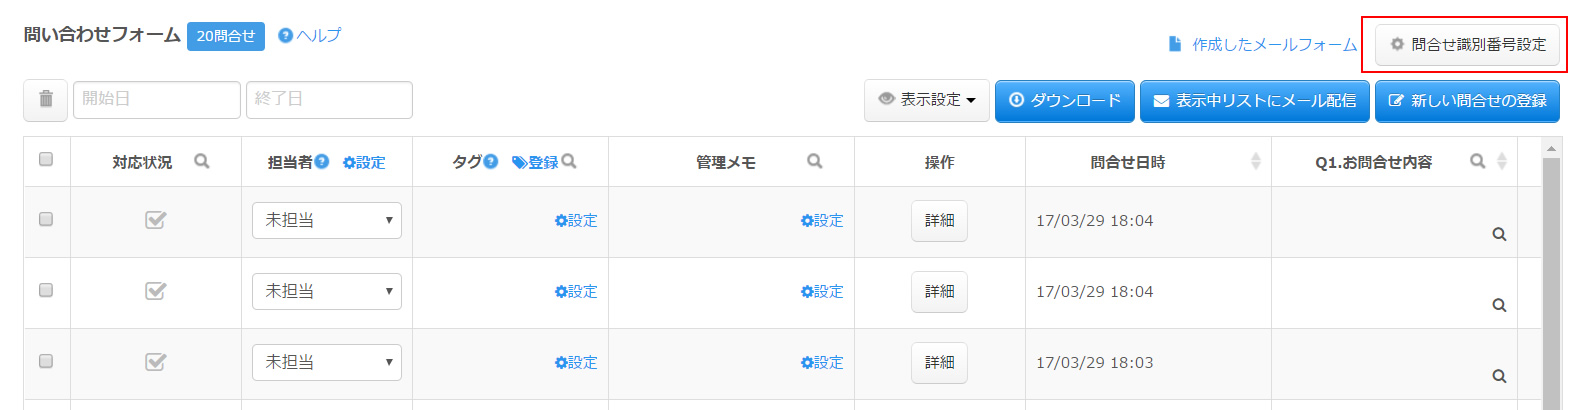The height and width of the screenshot is (410, 1581).
Task: Click the 問合せ識別番号設定 button
Action: (x=1467, y=45)
